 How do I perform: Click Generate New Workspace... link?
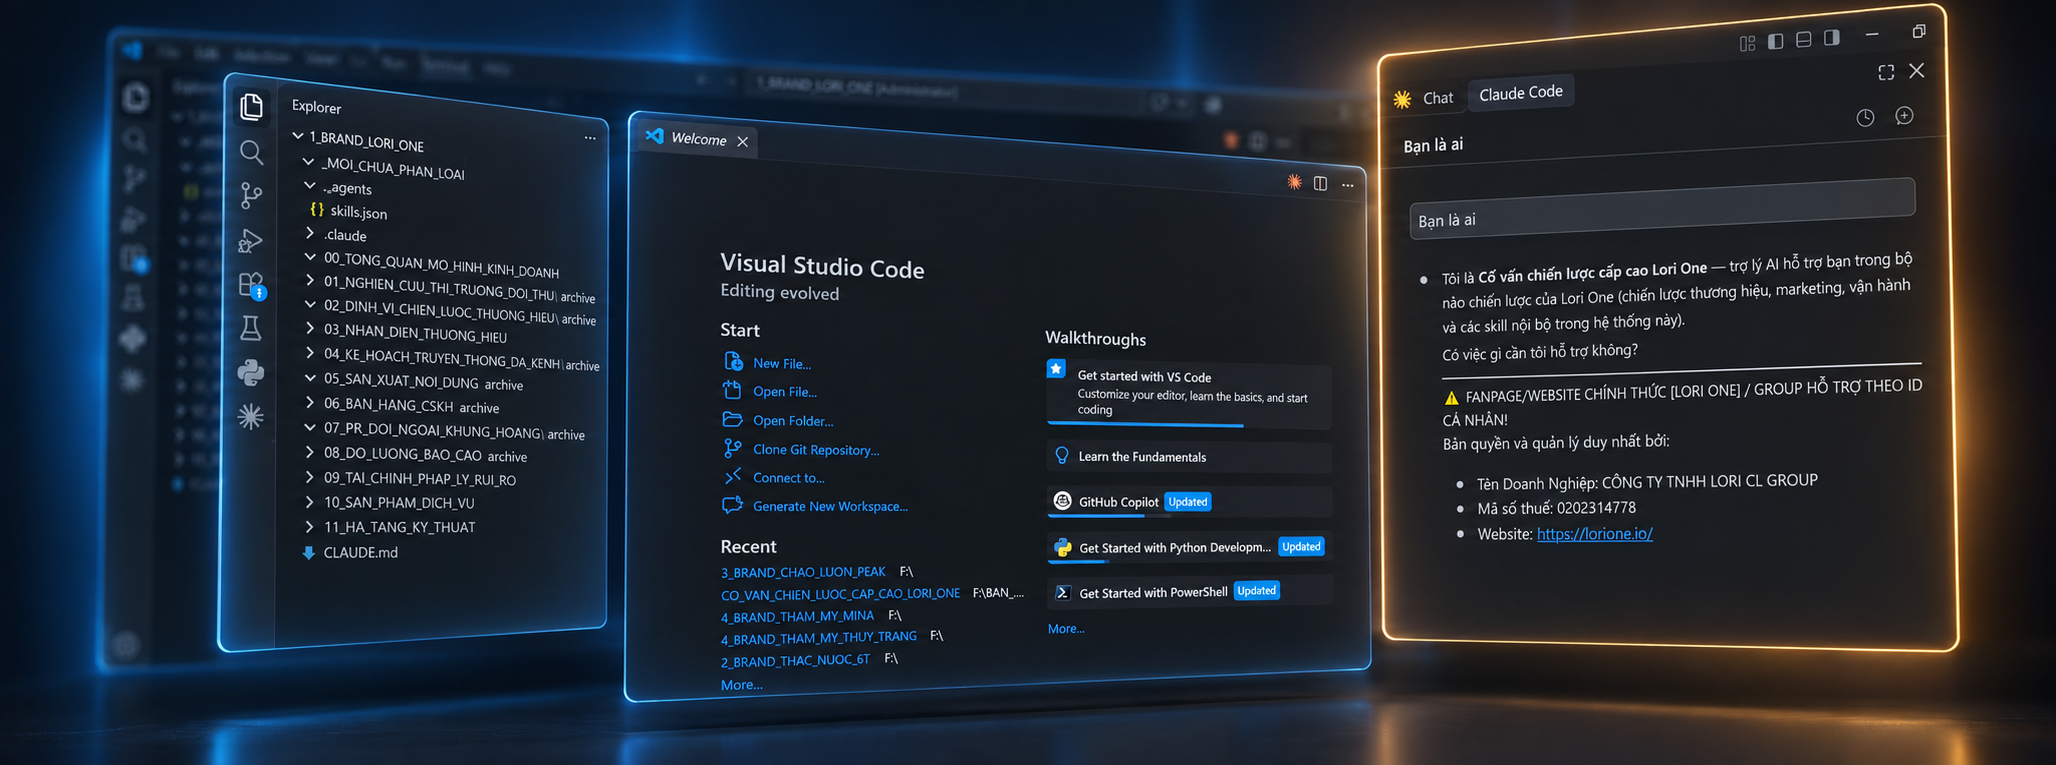[x=830, y=506]
